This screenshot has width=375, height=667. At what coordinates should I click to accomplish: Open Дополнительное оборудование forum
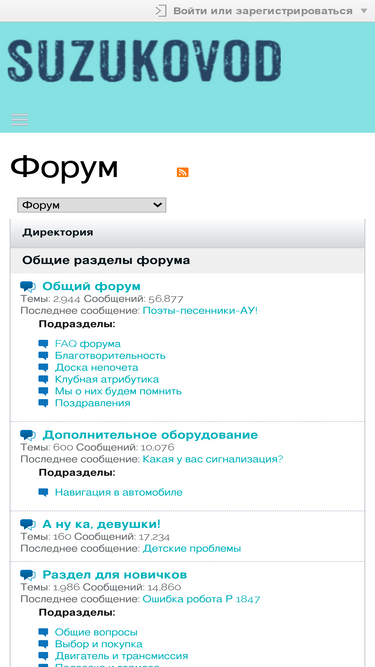(x=150, y=435)
